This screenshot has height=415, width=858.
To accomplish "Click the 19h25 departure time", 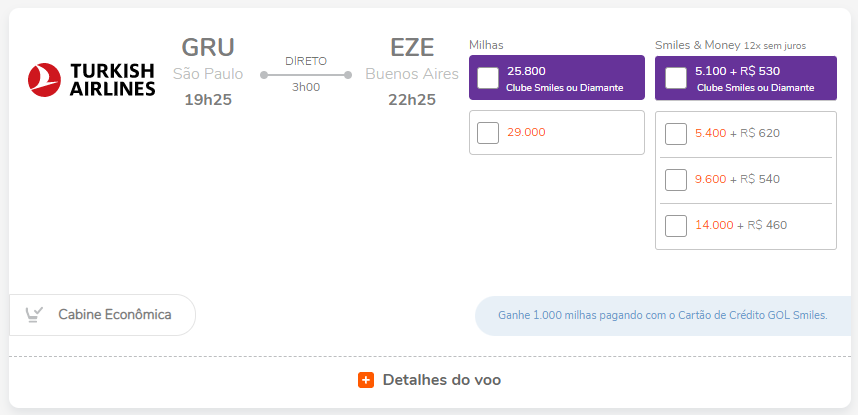I will [208, 99].
